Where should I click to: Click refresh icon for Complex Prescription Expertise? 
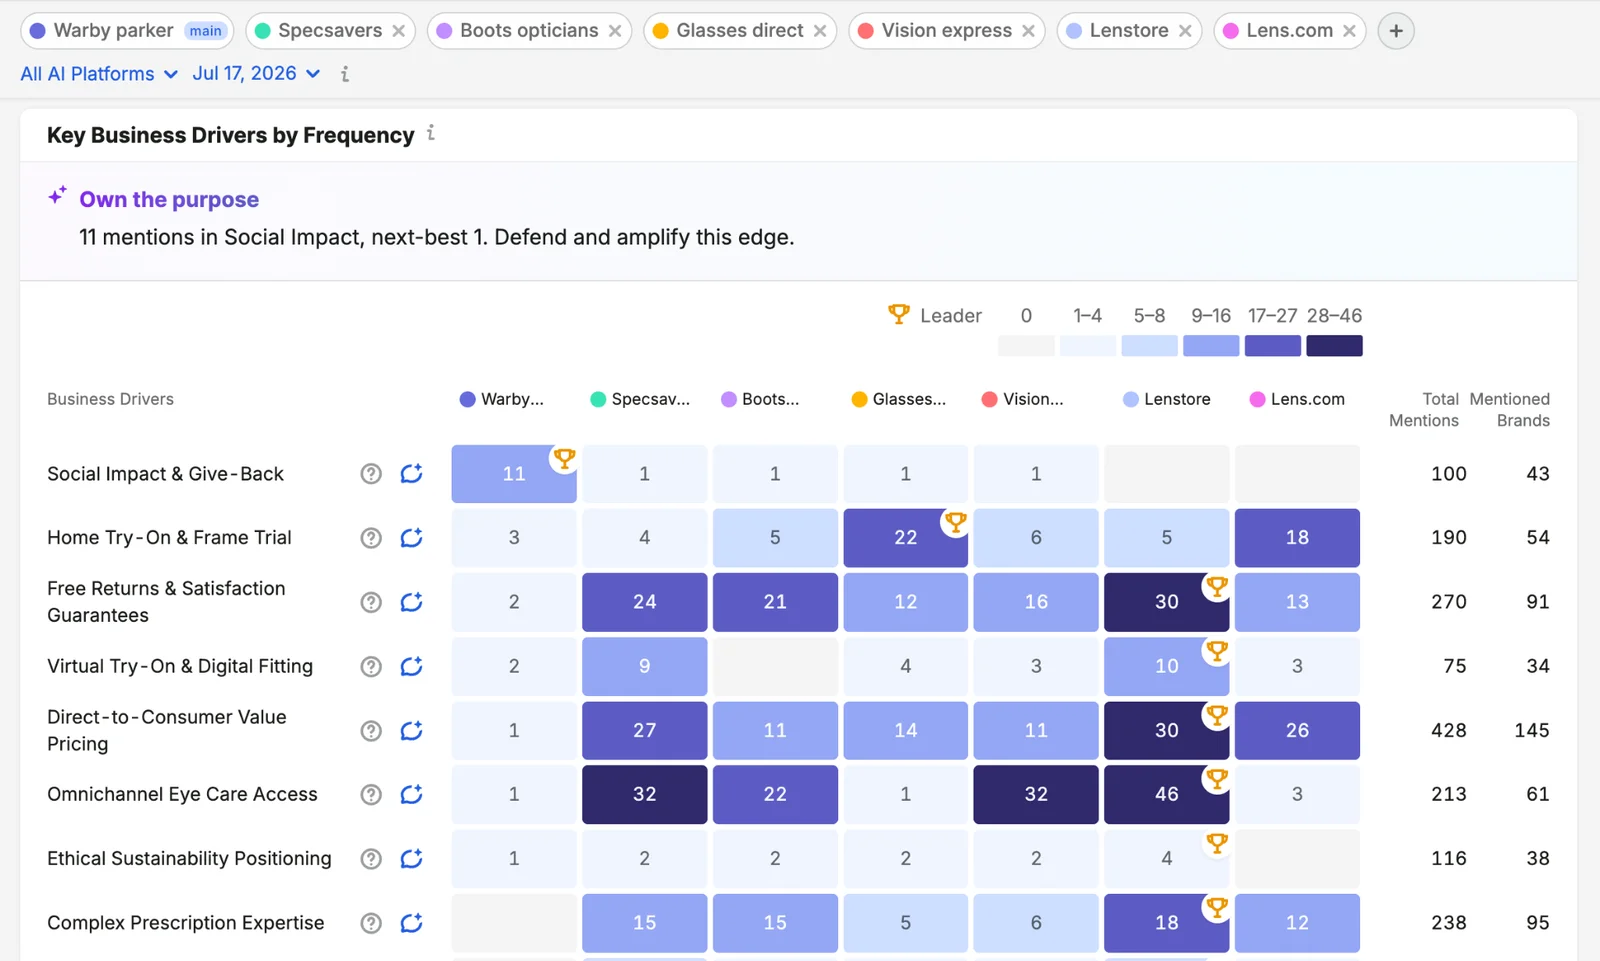pyautogui.click(x=411, y=923)
